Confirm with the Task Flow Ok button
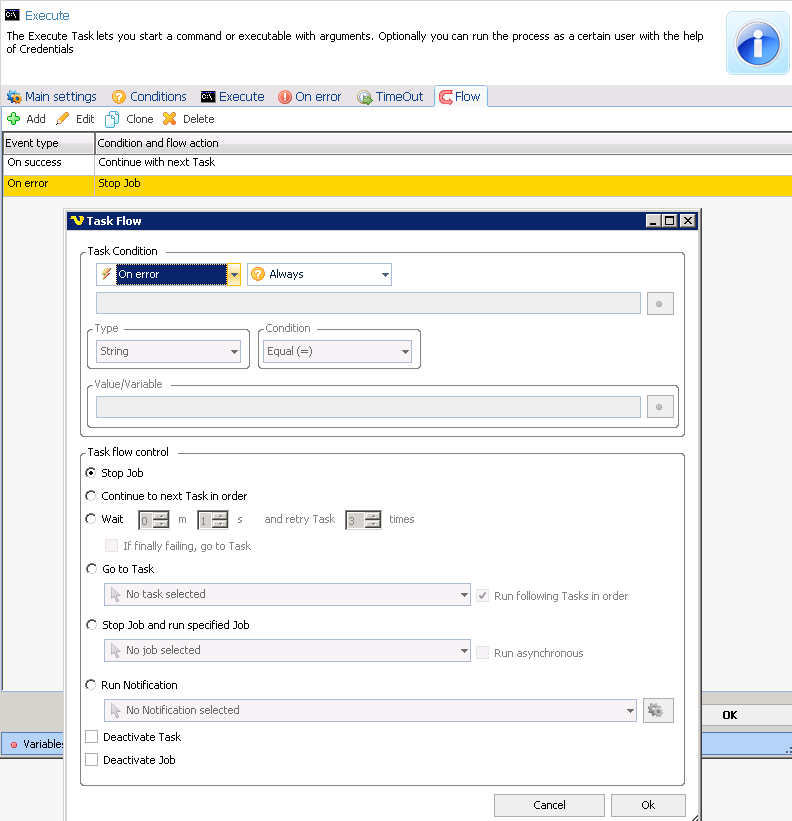 click(x=648, y=805)
